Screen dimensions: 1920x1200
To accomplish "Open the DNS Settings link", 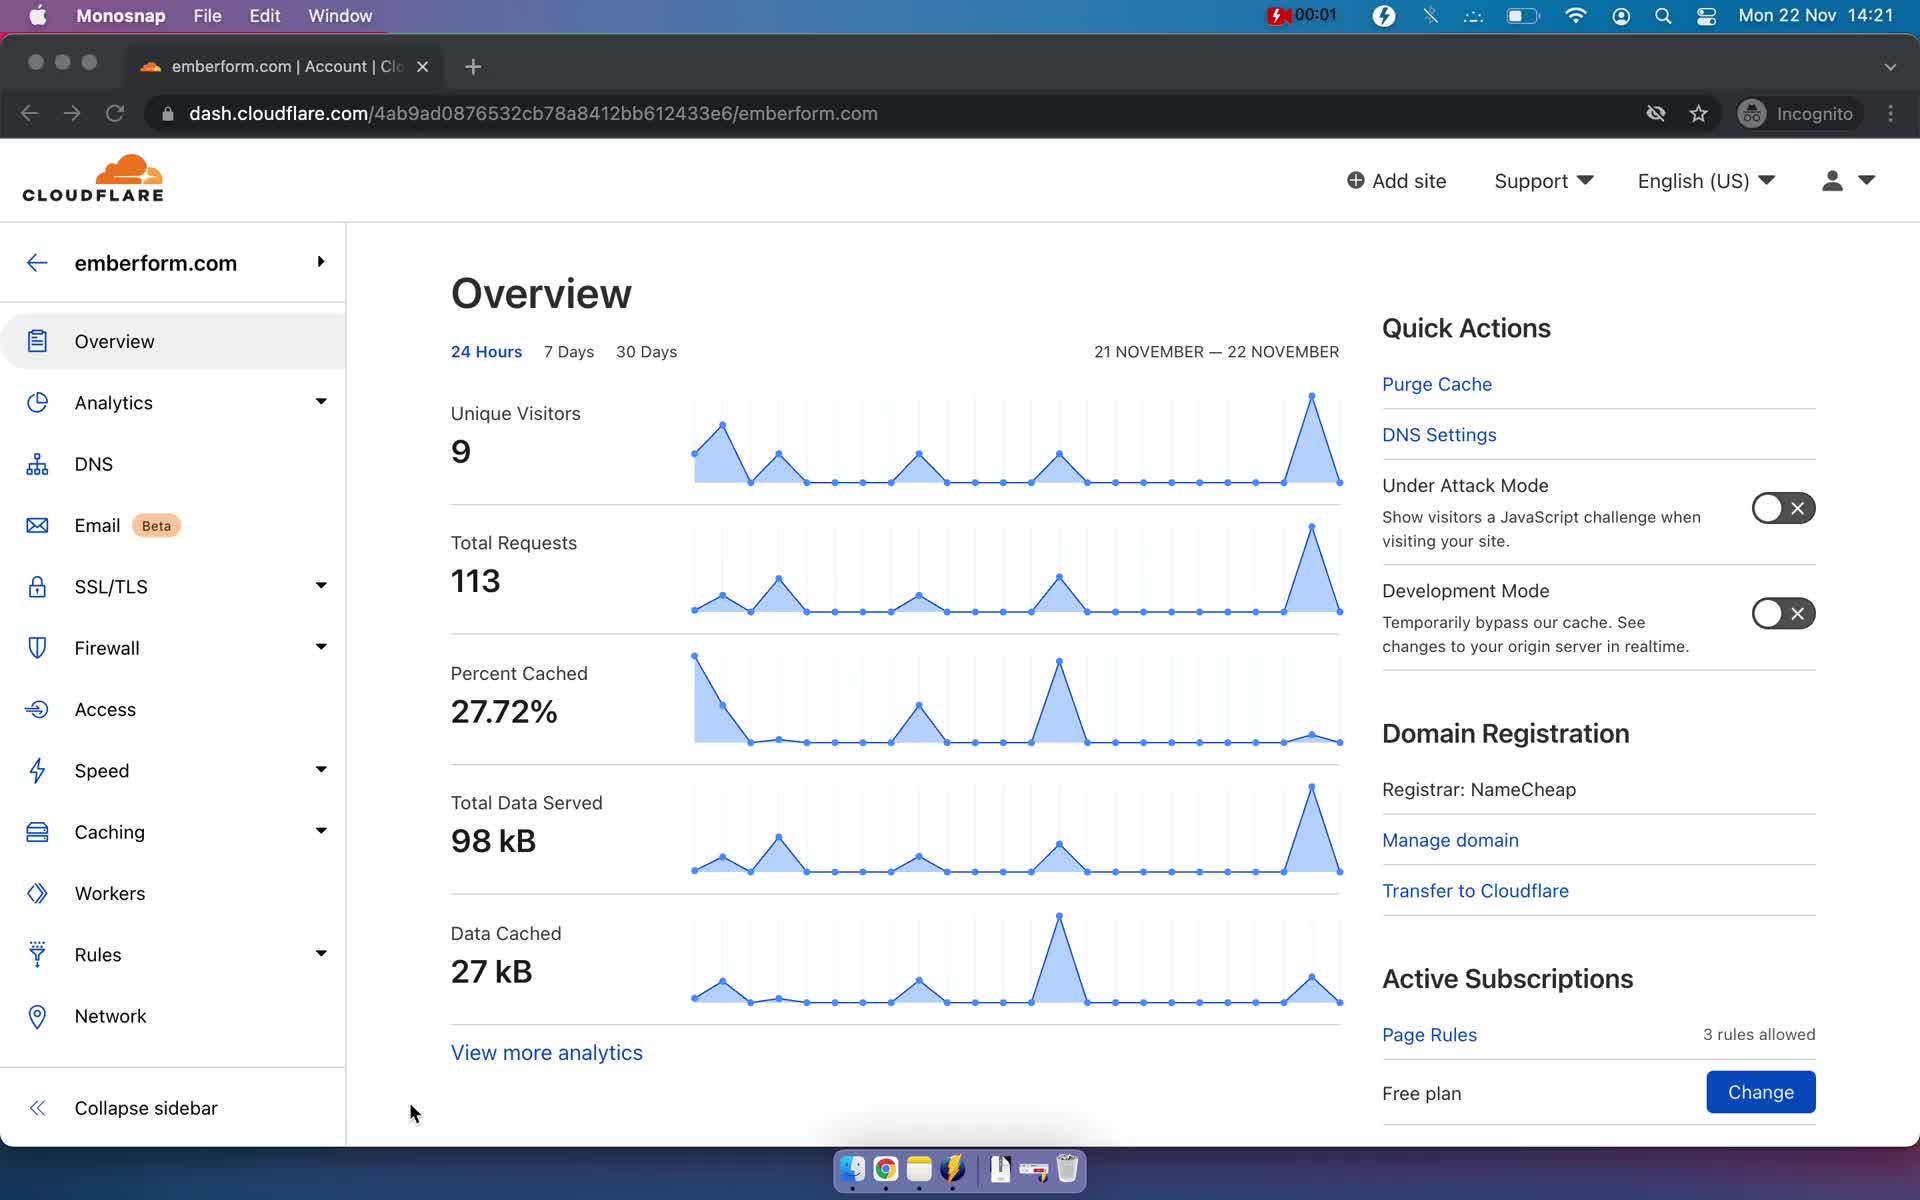I will click(1439, 435).
